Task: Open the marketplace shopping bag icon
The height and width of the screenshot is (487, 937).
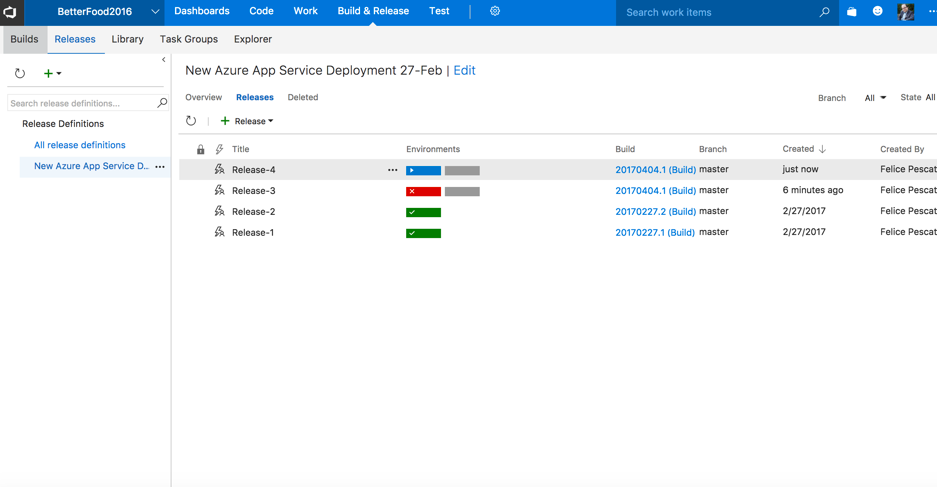Action: (852, 11)
